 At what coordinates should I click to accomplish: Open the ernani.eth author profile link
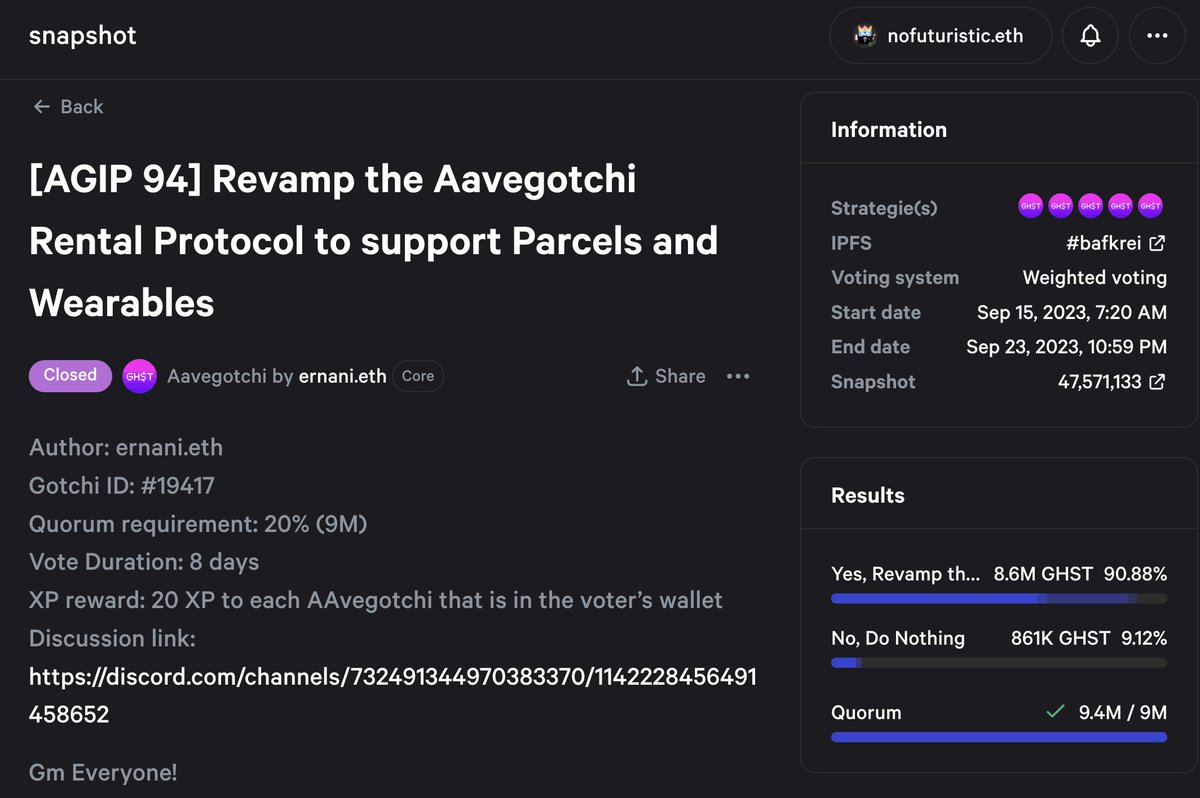point(342,376)
